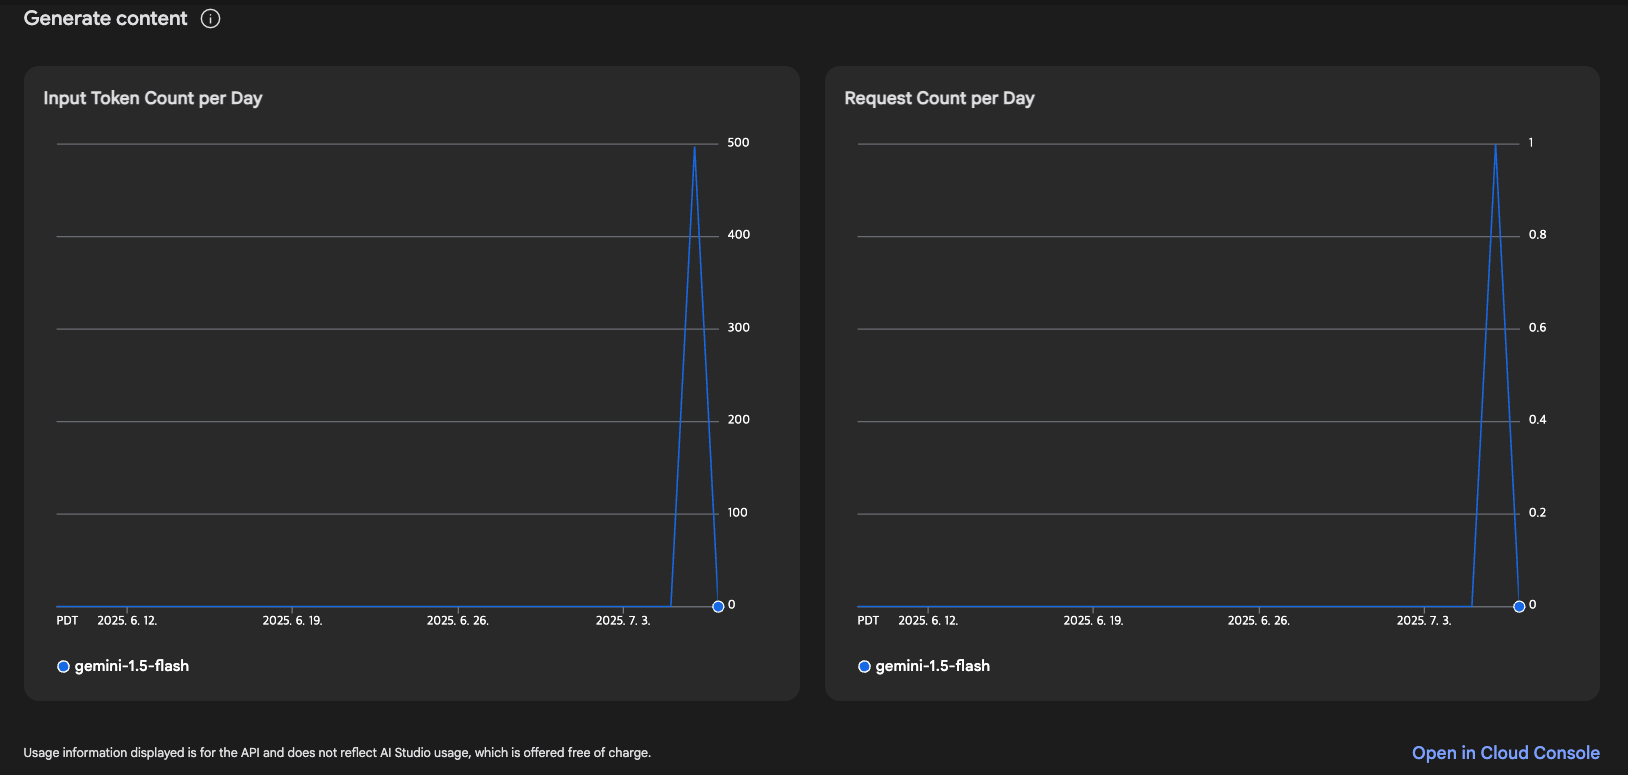The width and height of the screenshot is (1628, 775).
Task: Click the 2025. 6. 26. date on Request Count chart
Action: point(1258,621)
